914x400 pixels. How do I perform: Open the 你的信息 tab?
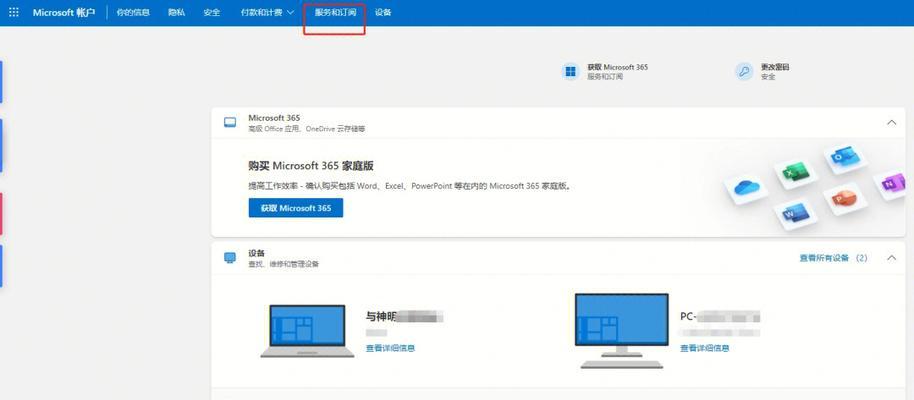point(133,12)
